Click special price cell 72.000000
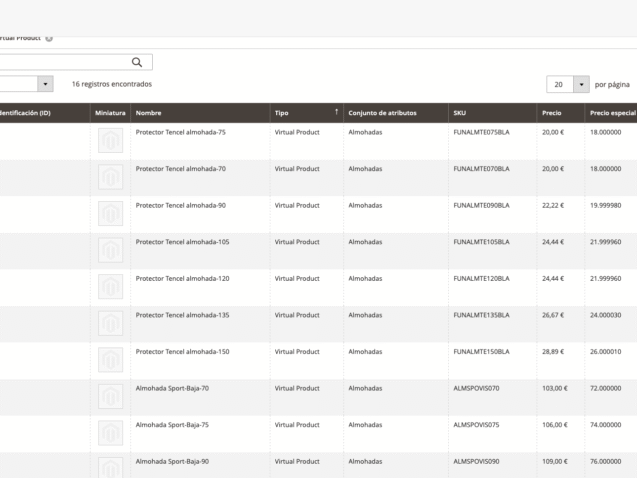Viewport: 637px width, 478px height. (x=605, y=388)
